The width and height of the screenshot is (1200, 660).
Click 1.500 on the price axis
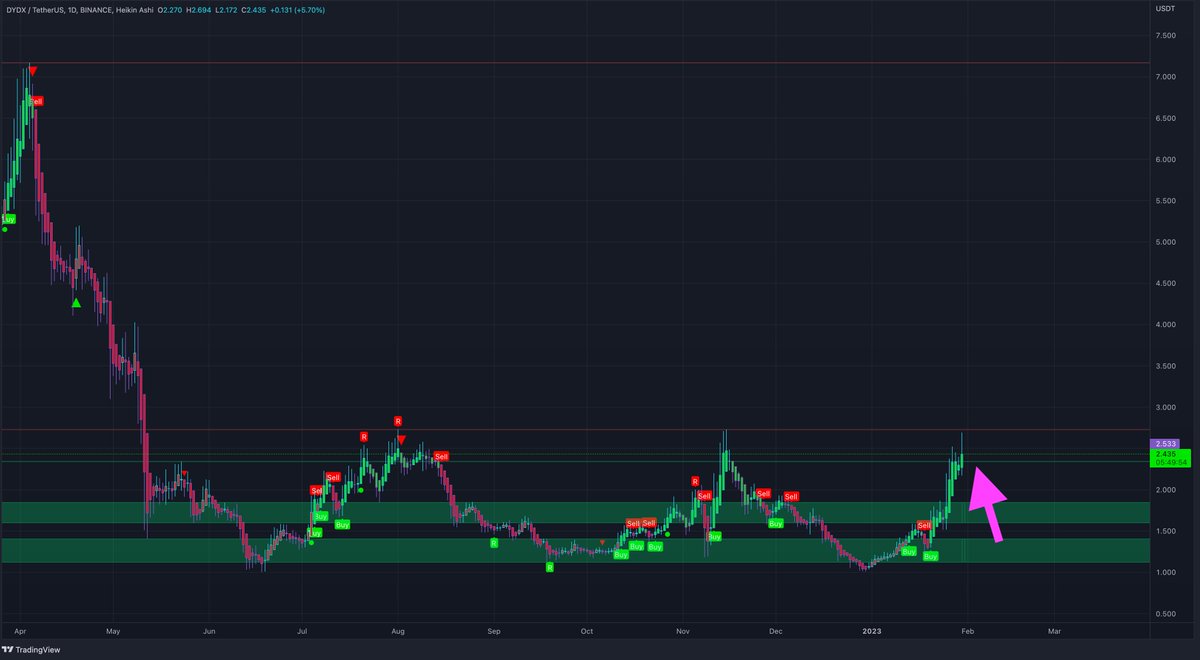point(1167,531)
